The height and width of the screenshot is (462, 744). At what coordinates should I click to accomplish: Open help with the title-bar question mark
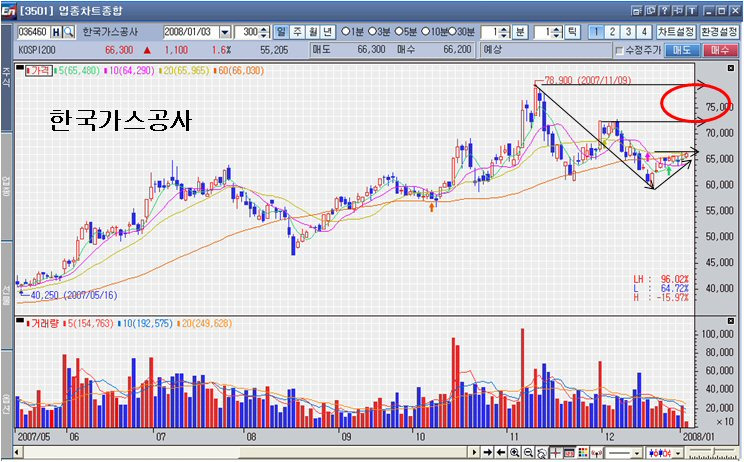[664, 10]
